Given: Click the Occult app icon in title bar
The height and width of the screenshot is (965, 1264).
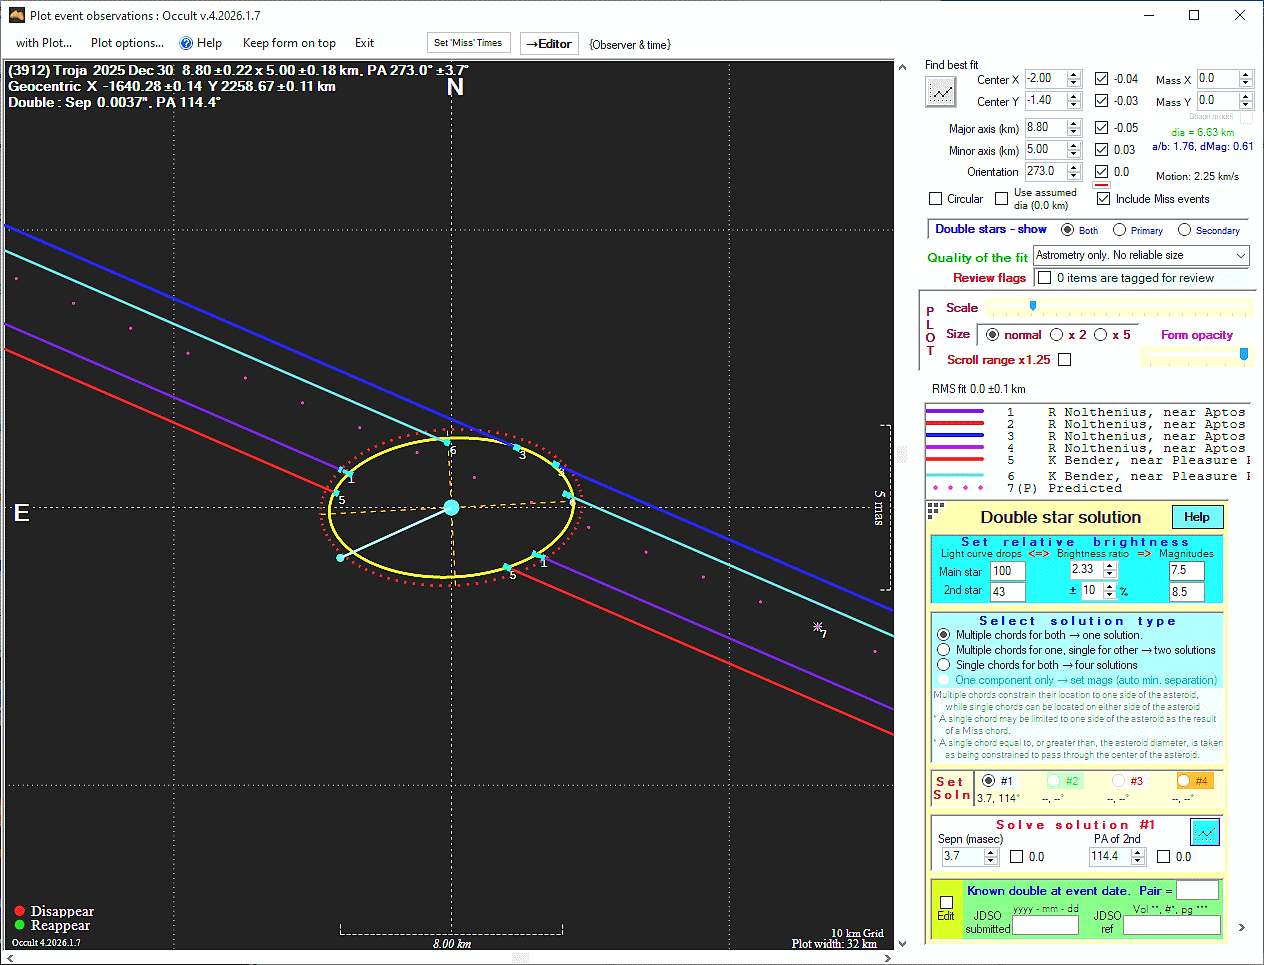Looking at the screenshot, I should (x=16, y=15).
